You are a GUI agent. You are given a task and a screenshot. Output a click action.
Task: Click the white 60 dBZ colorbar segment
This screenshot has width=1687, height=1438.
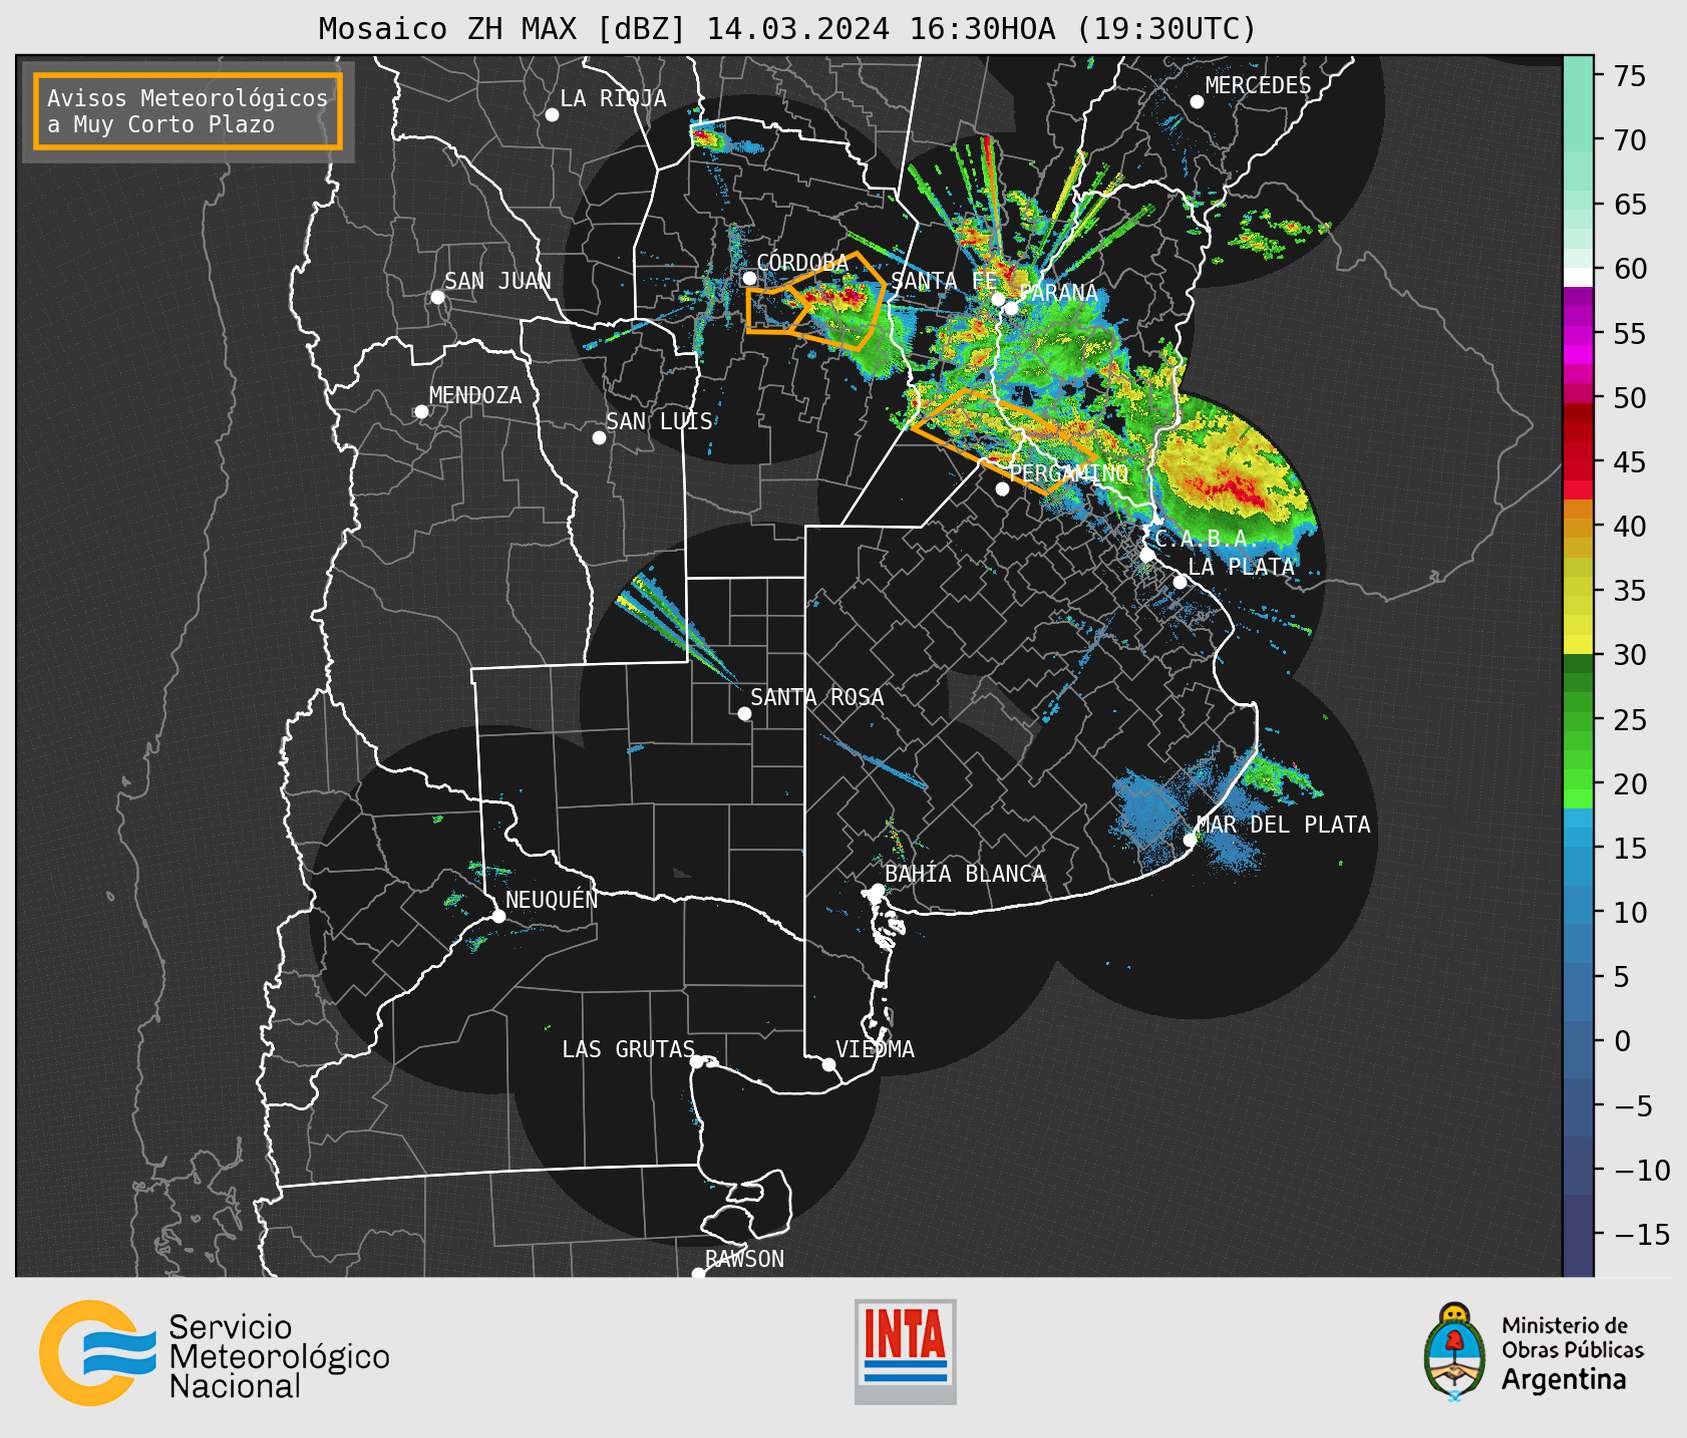click(1578, 277)
